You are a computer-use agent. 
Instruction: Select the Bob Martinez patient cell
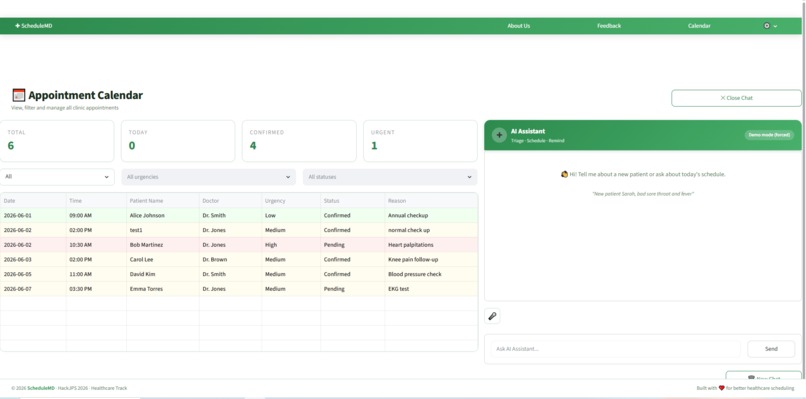point(162,245)
